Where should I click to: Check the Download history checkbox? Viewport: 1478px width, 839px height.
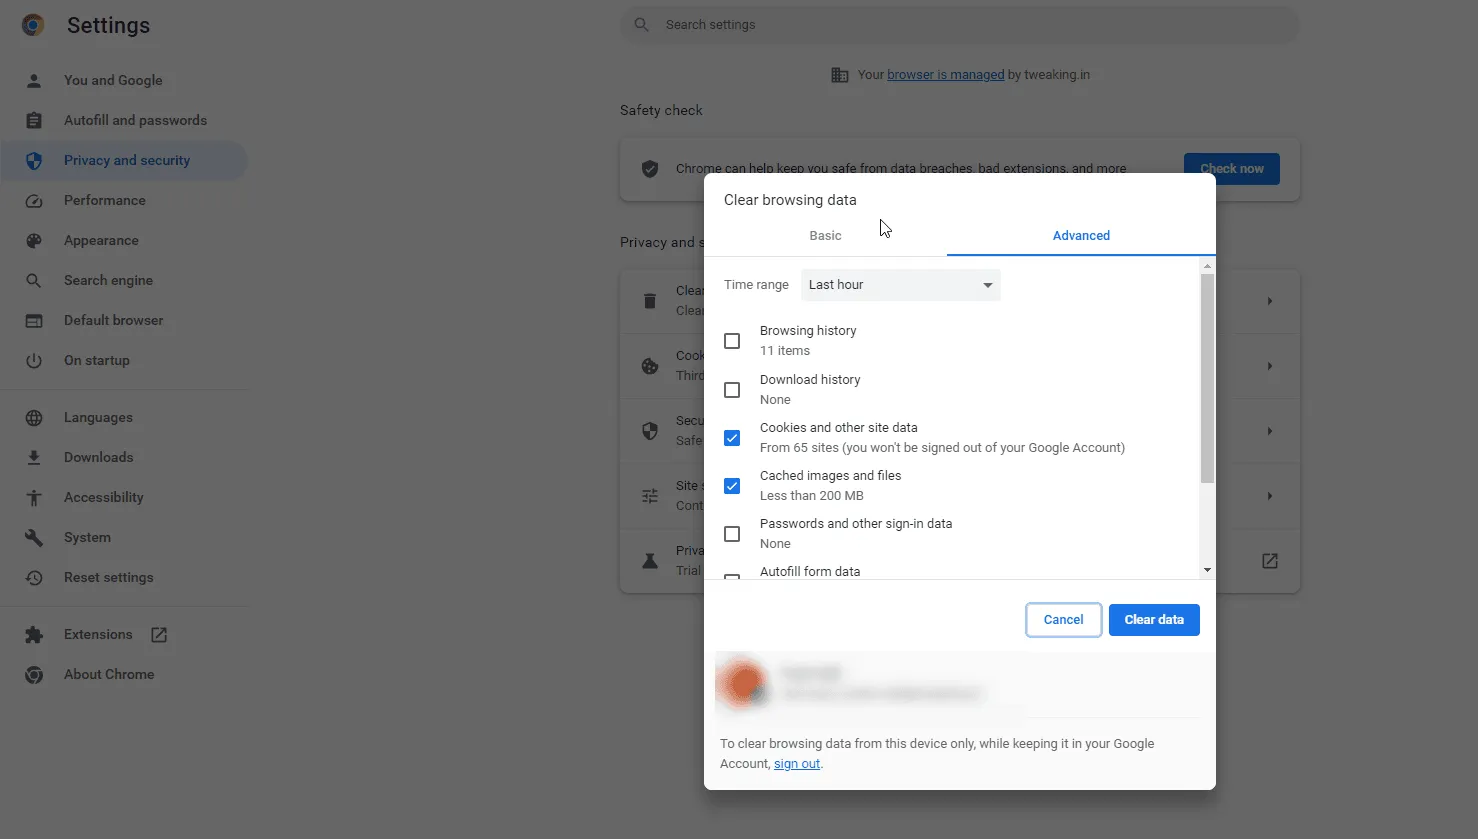[x=732, y=390]
